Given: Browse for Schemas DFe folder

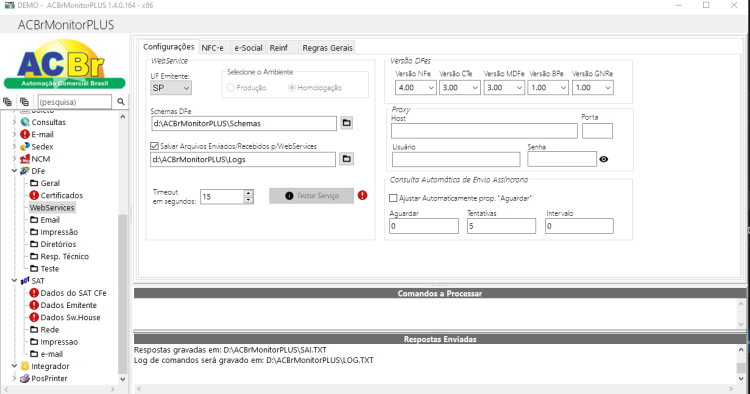Looking at the screenshot, I should coord(347,123).
